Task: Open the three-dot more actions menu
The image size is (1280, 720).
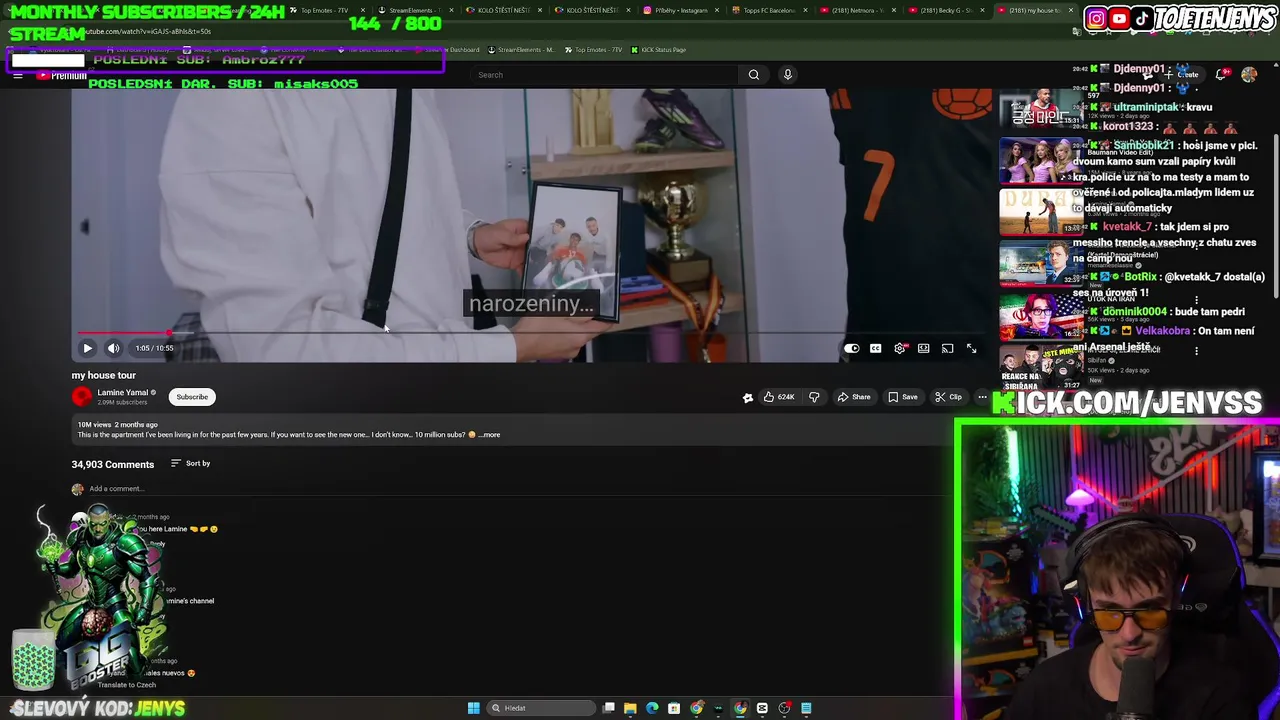Action: click(x=982, y=397)
